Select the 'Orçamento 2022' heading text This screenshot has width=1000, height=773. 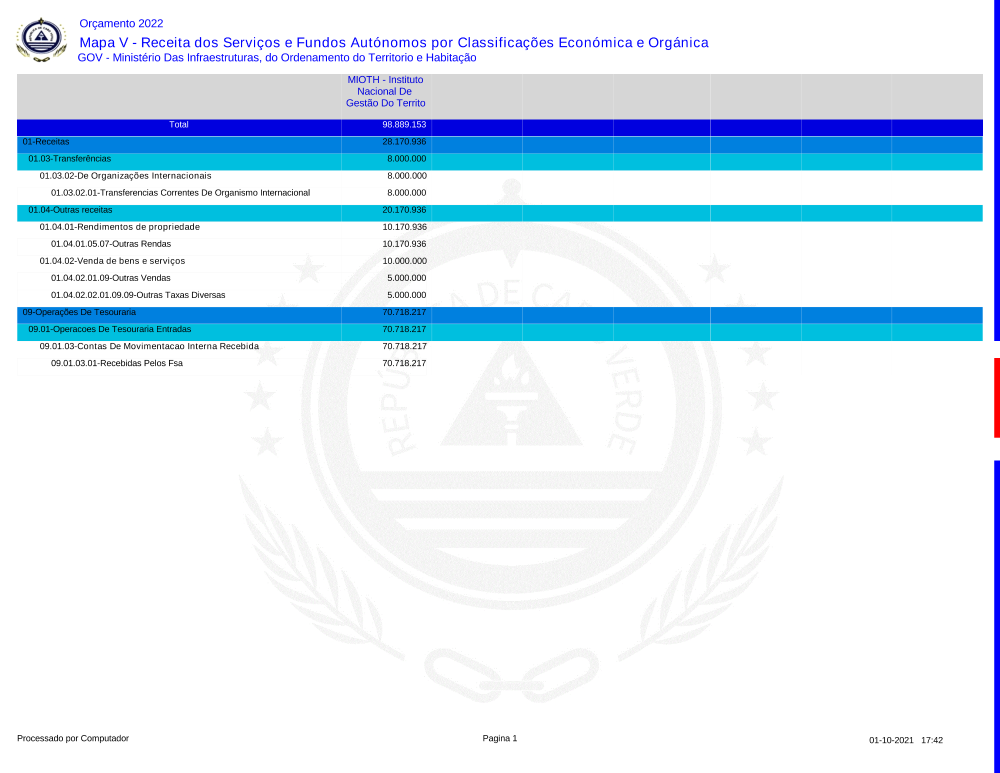pos(121,23)
